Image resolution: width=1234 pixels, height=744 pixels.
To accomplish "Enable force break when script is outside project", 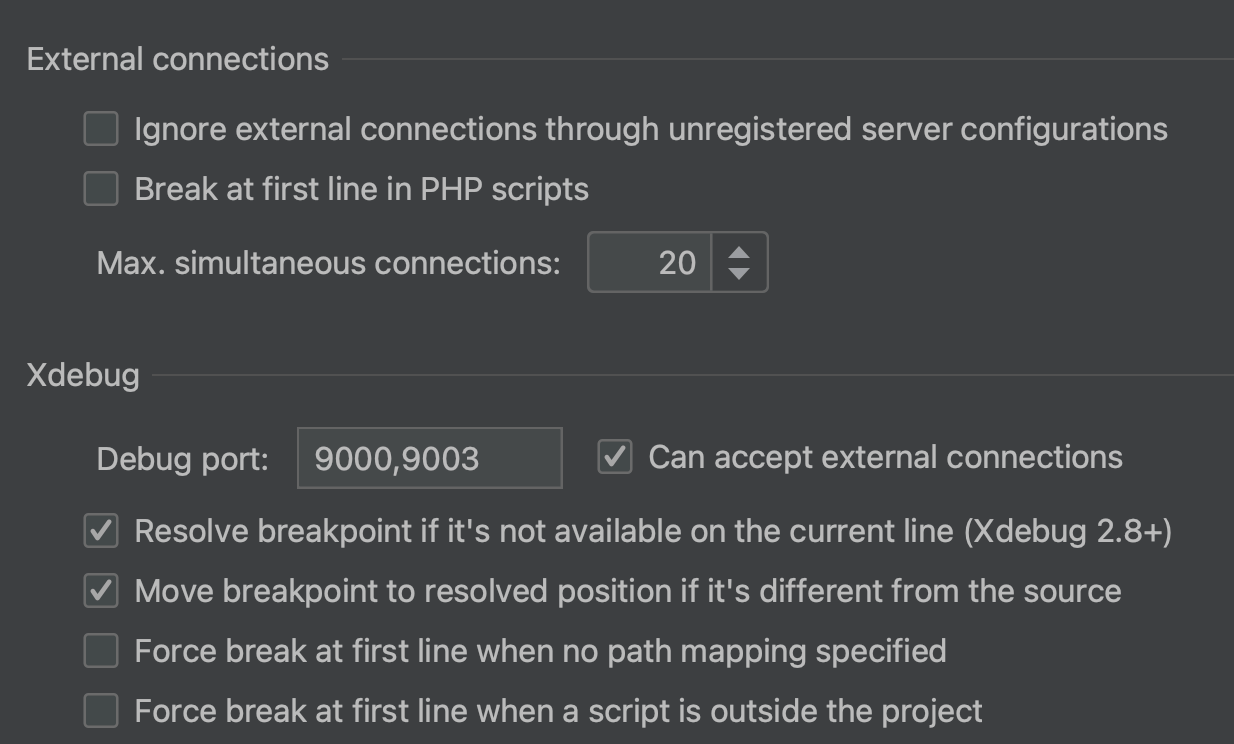I will (x=100, y=710).
